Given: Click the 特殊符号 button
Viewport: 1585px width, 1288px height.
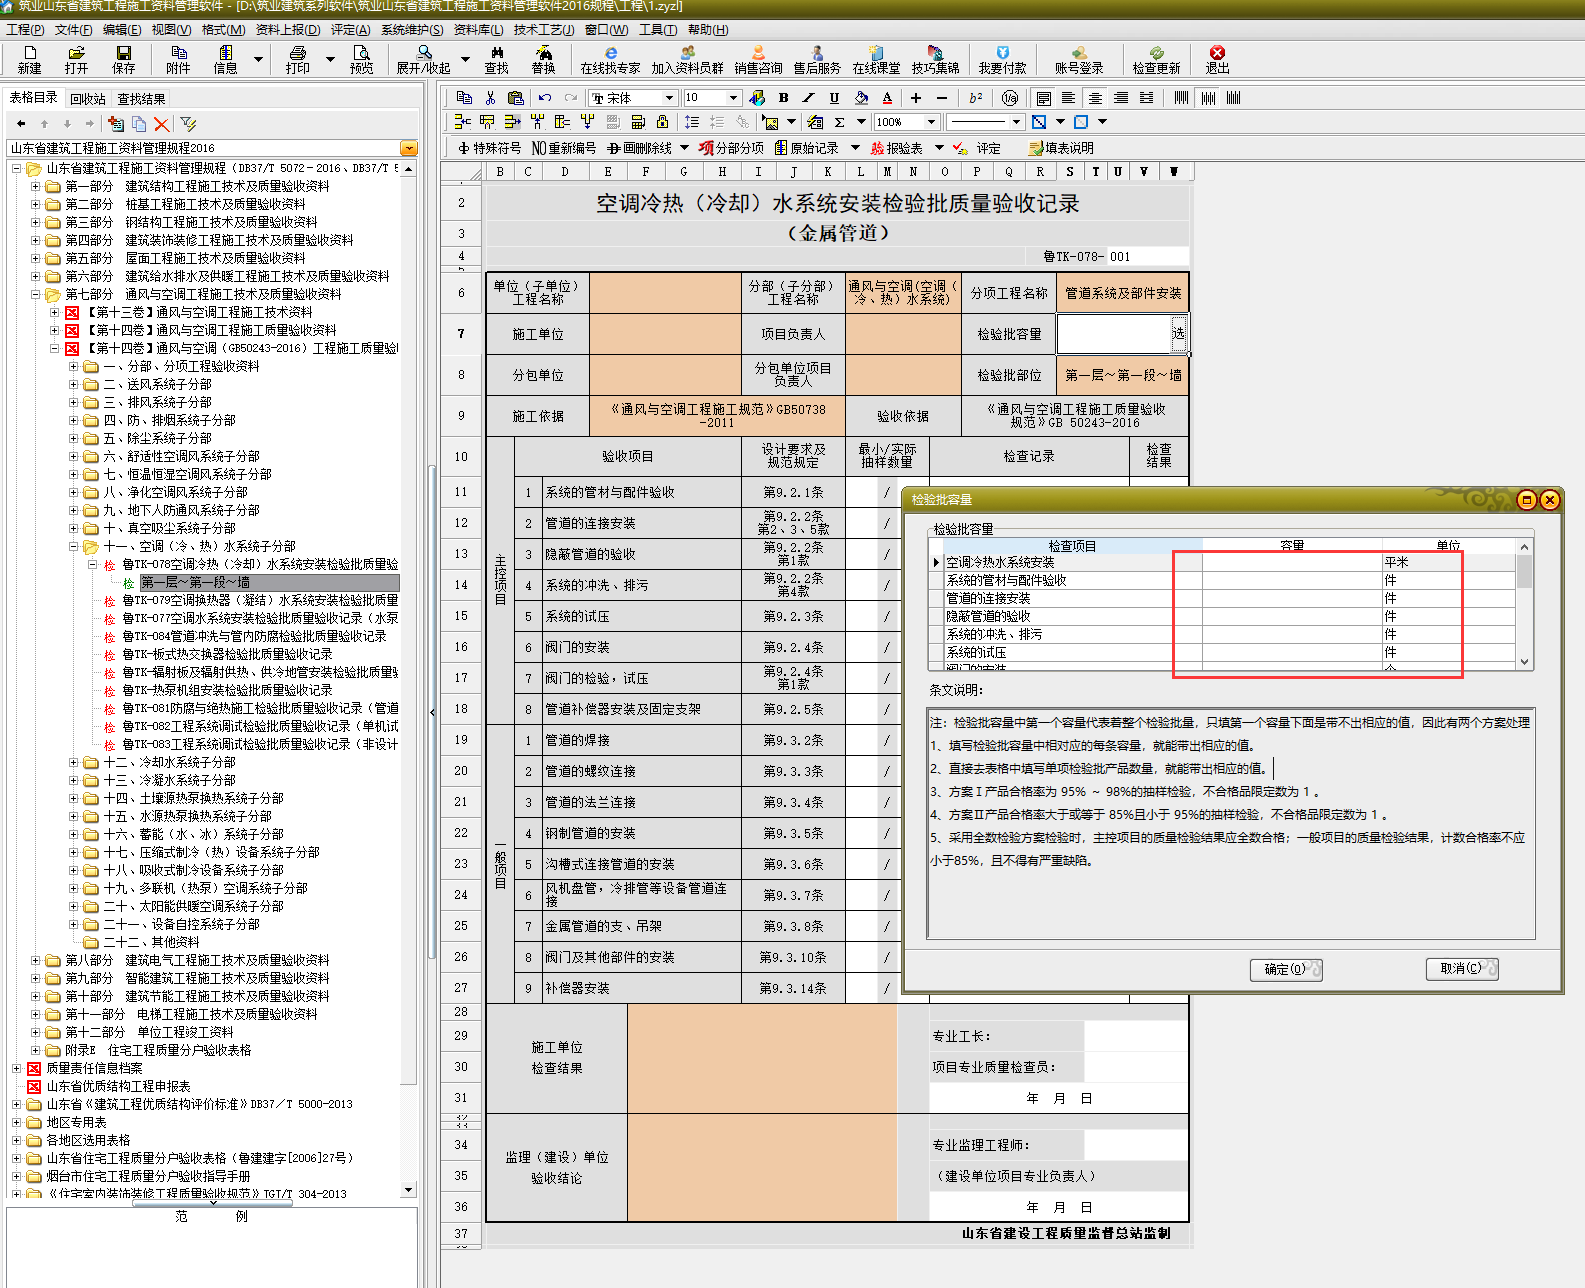Looking at the screenshot, I should (x=489, y=148).
